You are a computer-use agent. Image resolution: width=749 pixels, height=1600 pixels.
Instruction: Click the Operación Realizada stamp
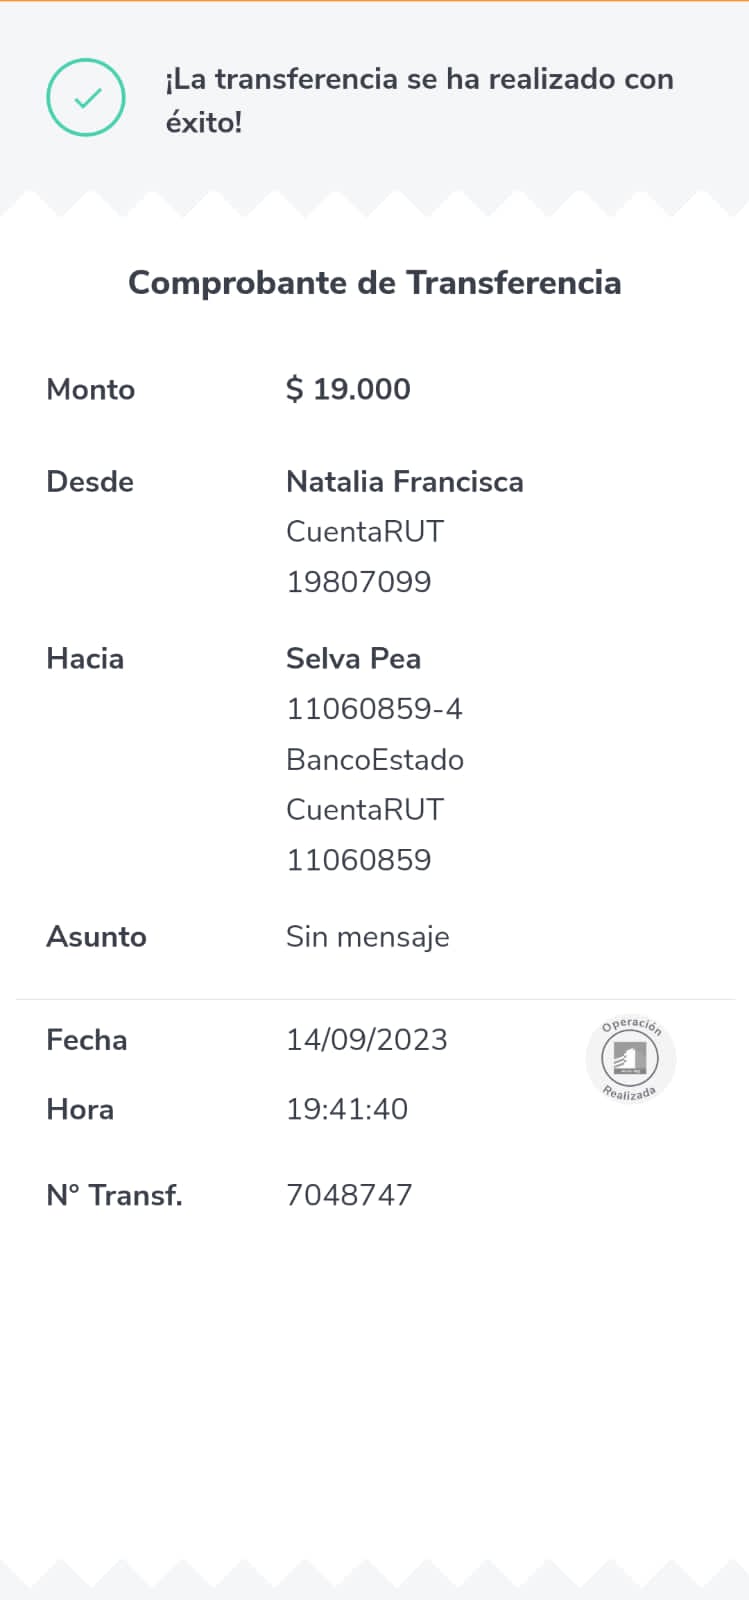630,1059
